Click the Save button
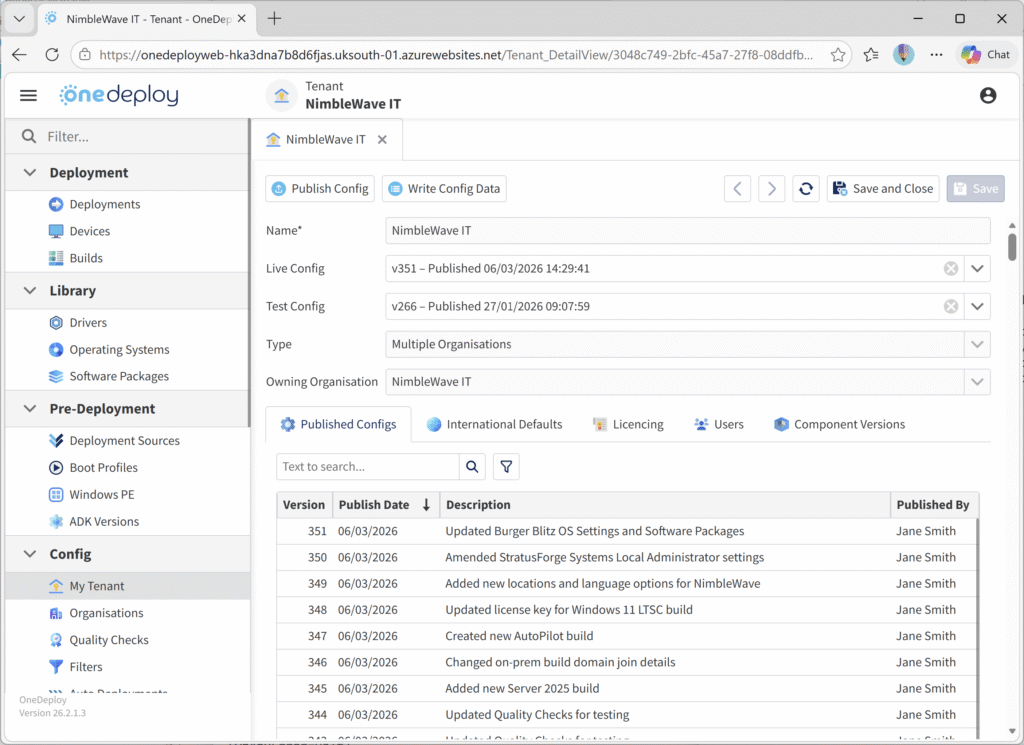Screen dimensions: 1024x745 (976, 189)
